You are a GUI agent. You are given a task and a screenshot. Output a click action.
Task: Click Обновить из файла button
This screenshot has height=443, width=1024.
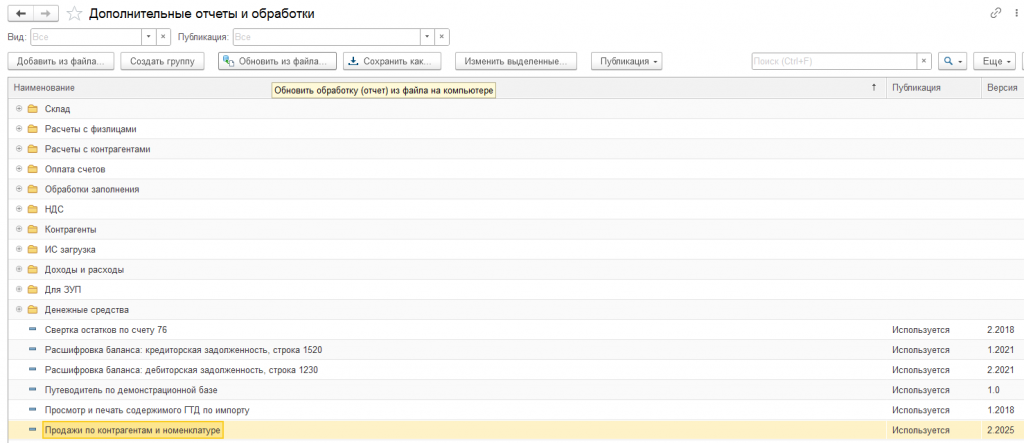pos(277,61)
